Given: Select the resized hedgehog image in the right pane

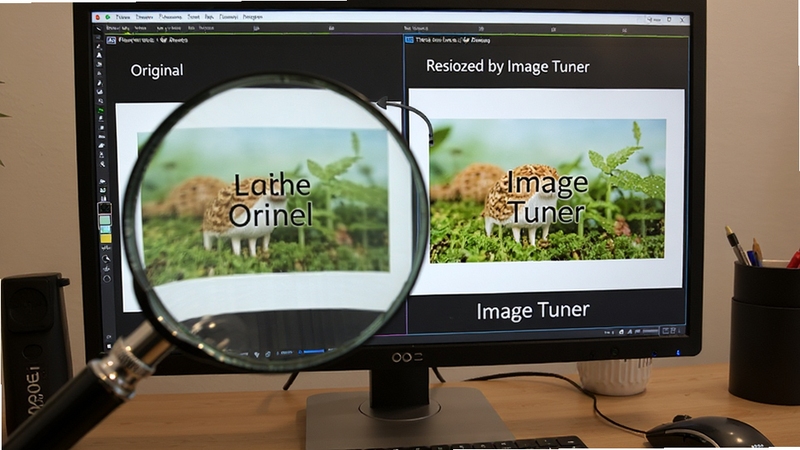Looking at the screenshot, I should [x=547, y=191].
